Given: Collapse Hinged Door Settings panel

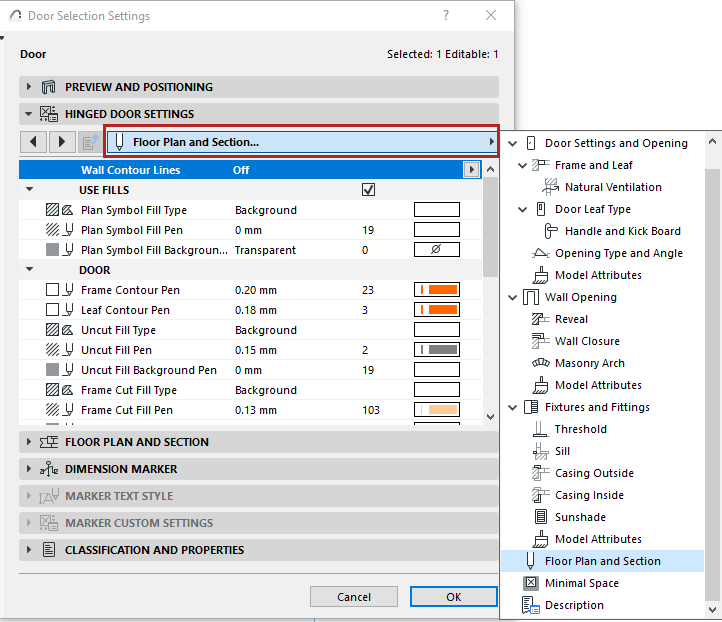Looking at the screenshot, I should (29, 114).
